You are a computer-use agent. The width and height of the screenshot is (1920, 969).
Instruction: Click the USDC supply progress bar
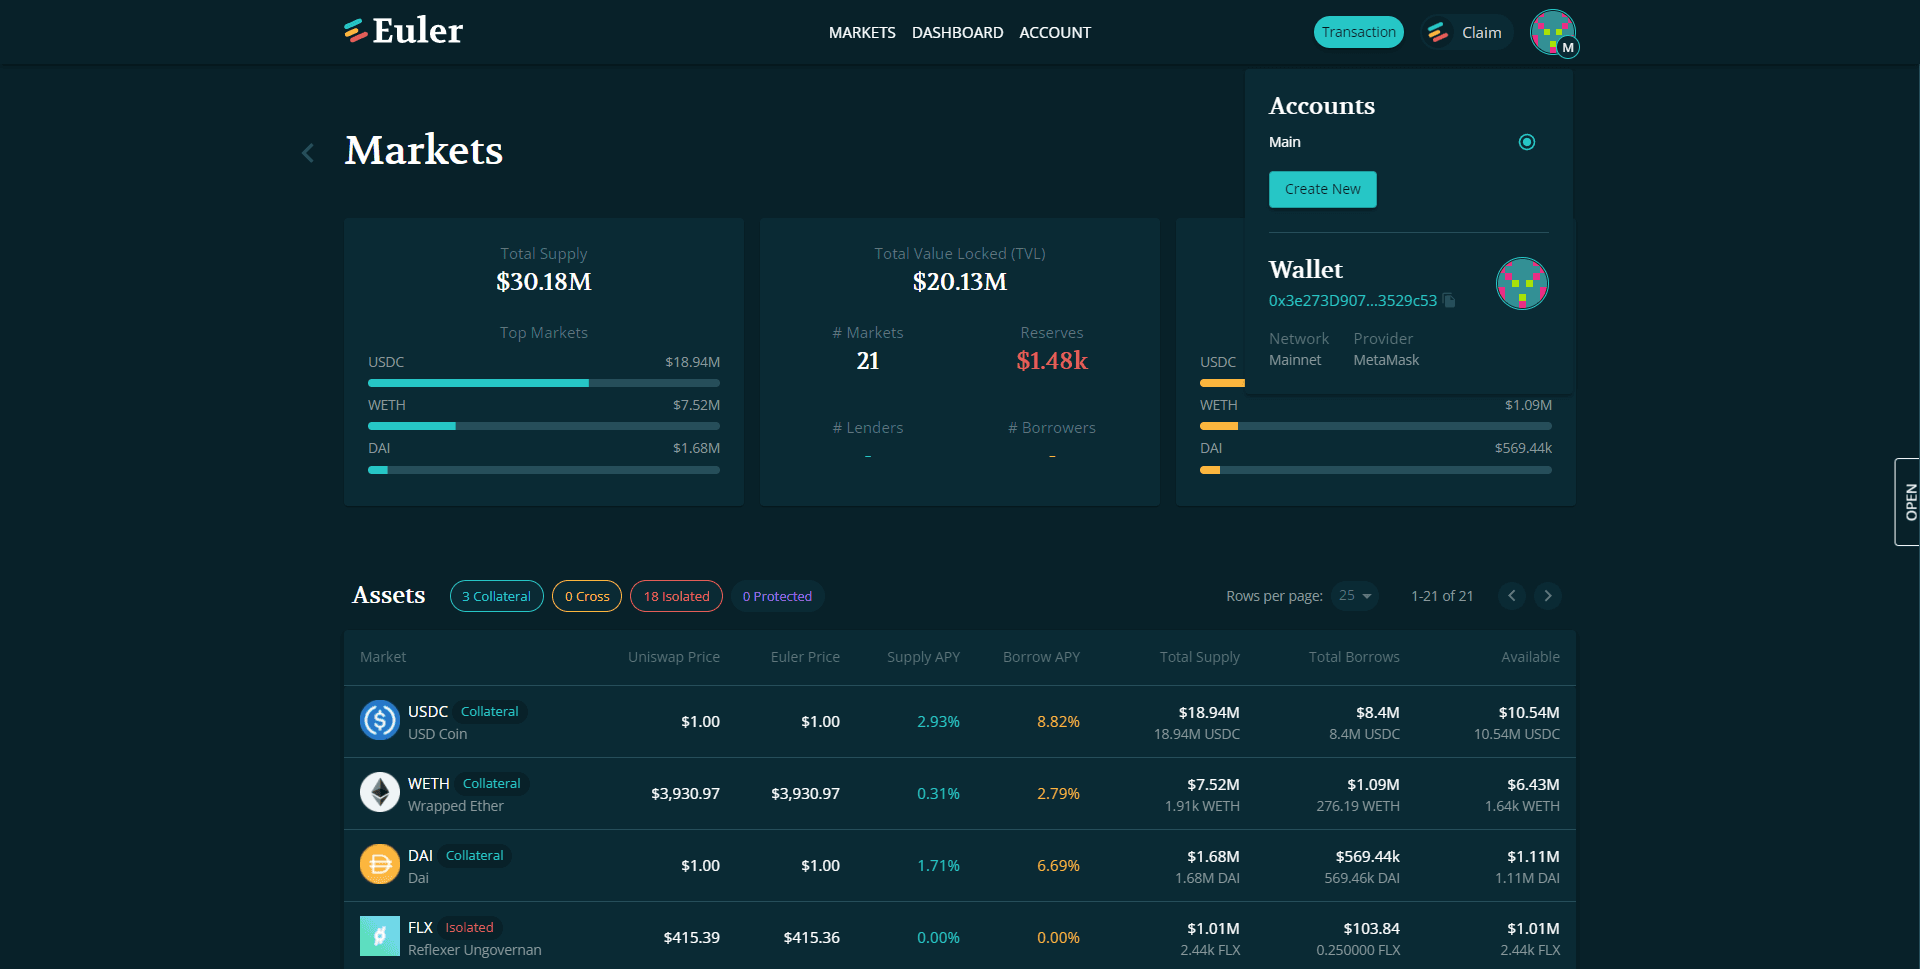pyautogui.click(x=544, y=383)
